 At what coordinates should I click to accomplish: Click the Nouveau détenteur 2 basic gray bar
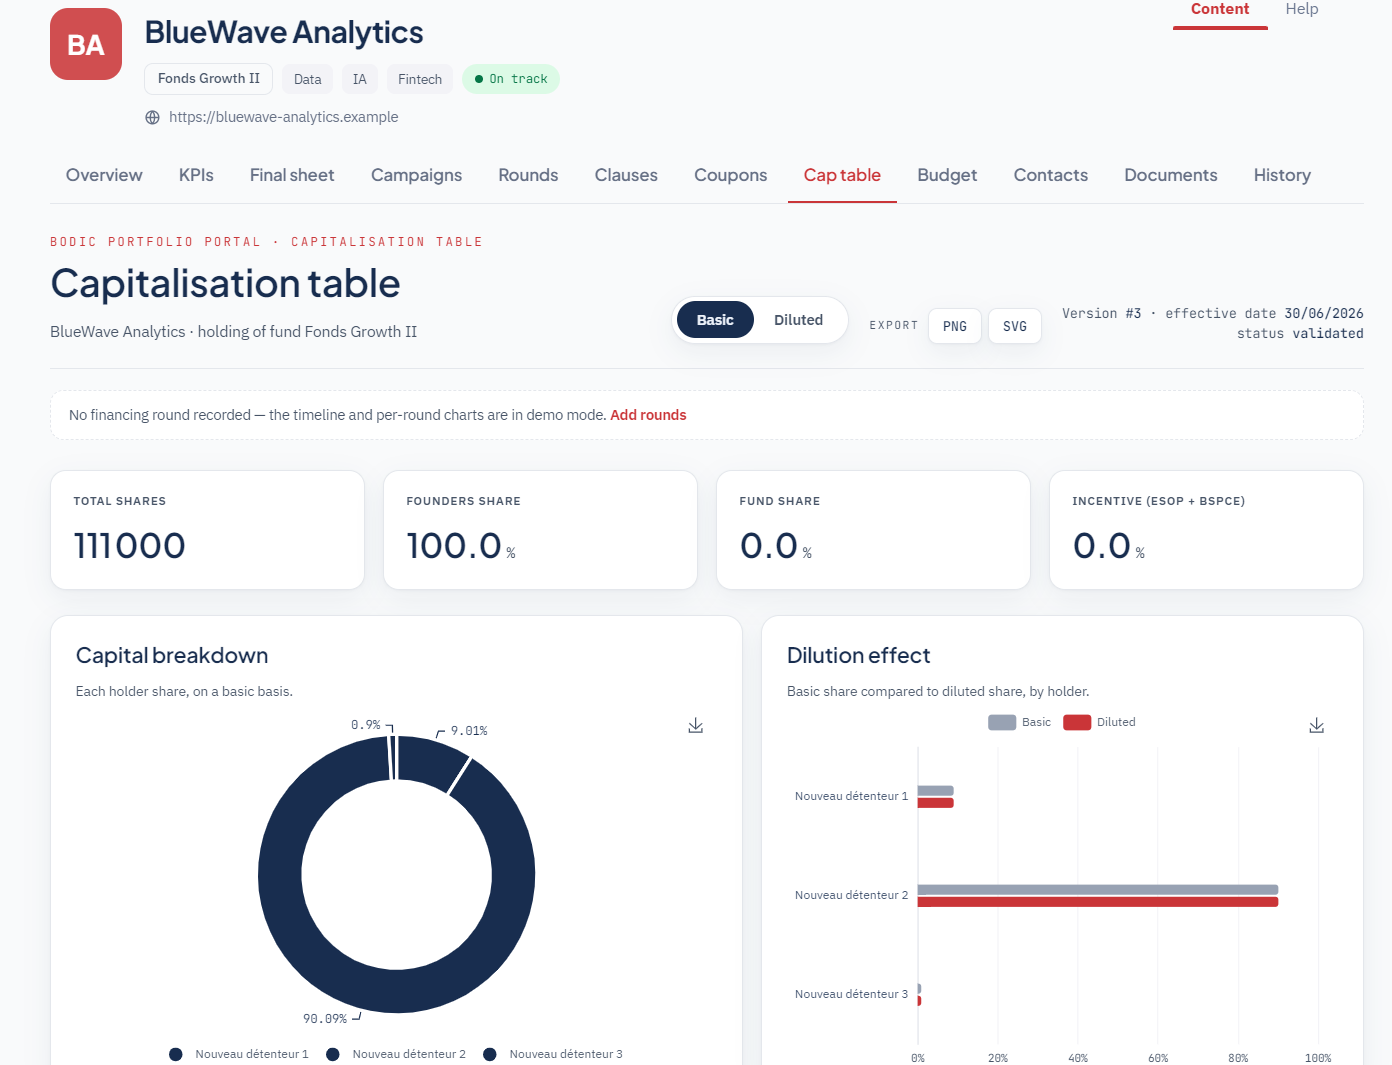point(1098,890)
